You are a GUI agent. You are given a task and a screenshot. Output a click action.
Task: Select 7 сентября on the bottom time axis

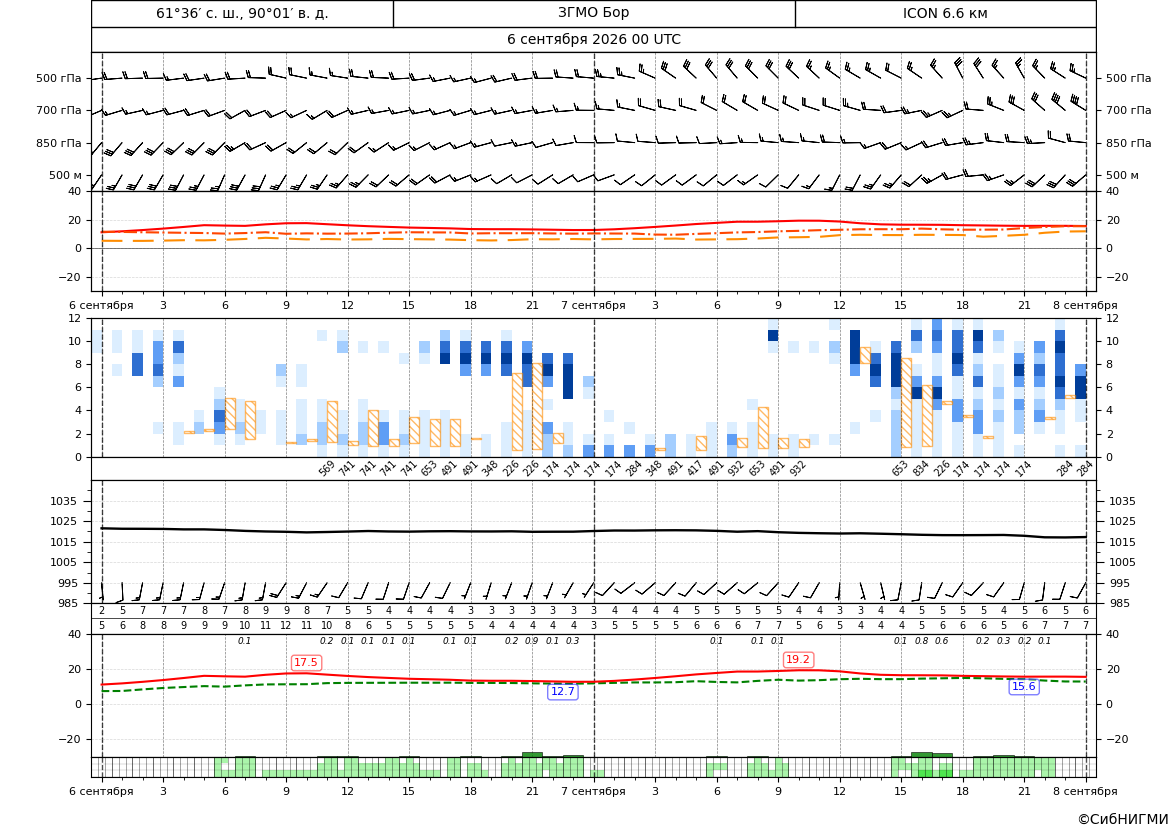[x=593, y=791]
